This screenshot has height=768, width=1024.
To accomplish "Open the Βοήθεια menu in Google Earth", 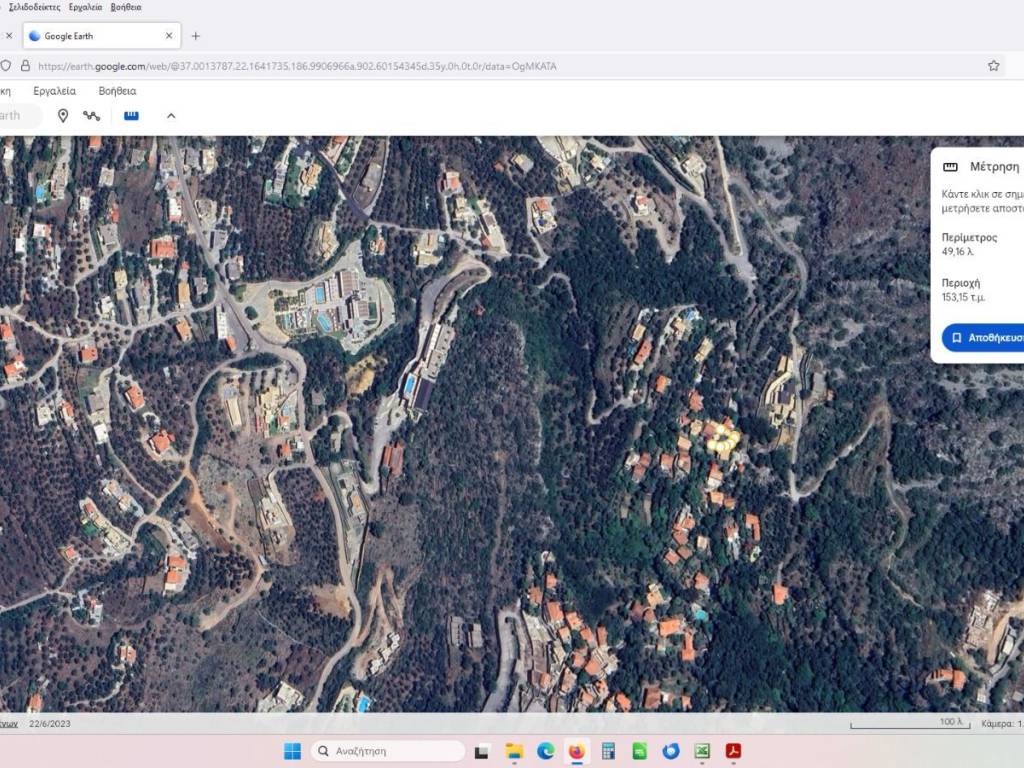I will point(117,91).
